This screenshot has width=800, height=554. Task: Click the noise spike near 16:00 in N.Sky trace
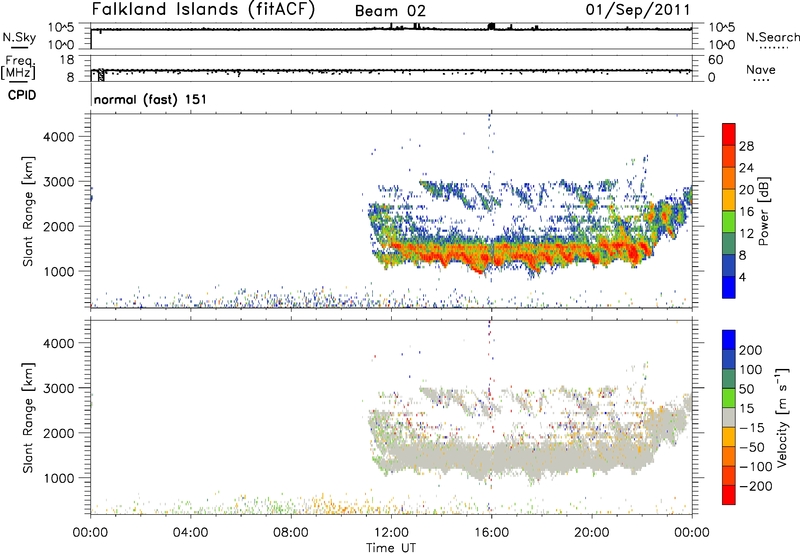[x=491, y=26]
